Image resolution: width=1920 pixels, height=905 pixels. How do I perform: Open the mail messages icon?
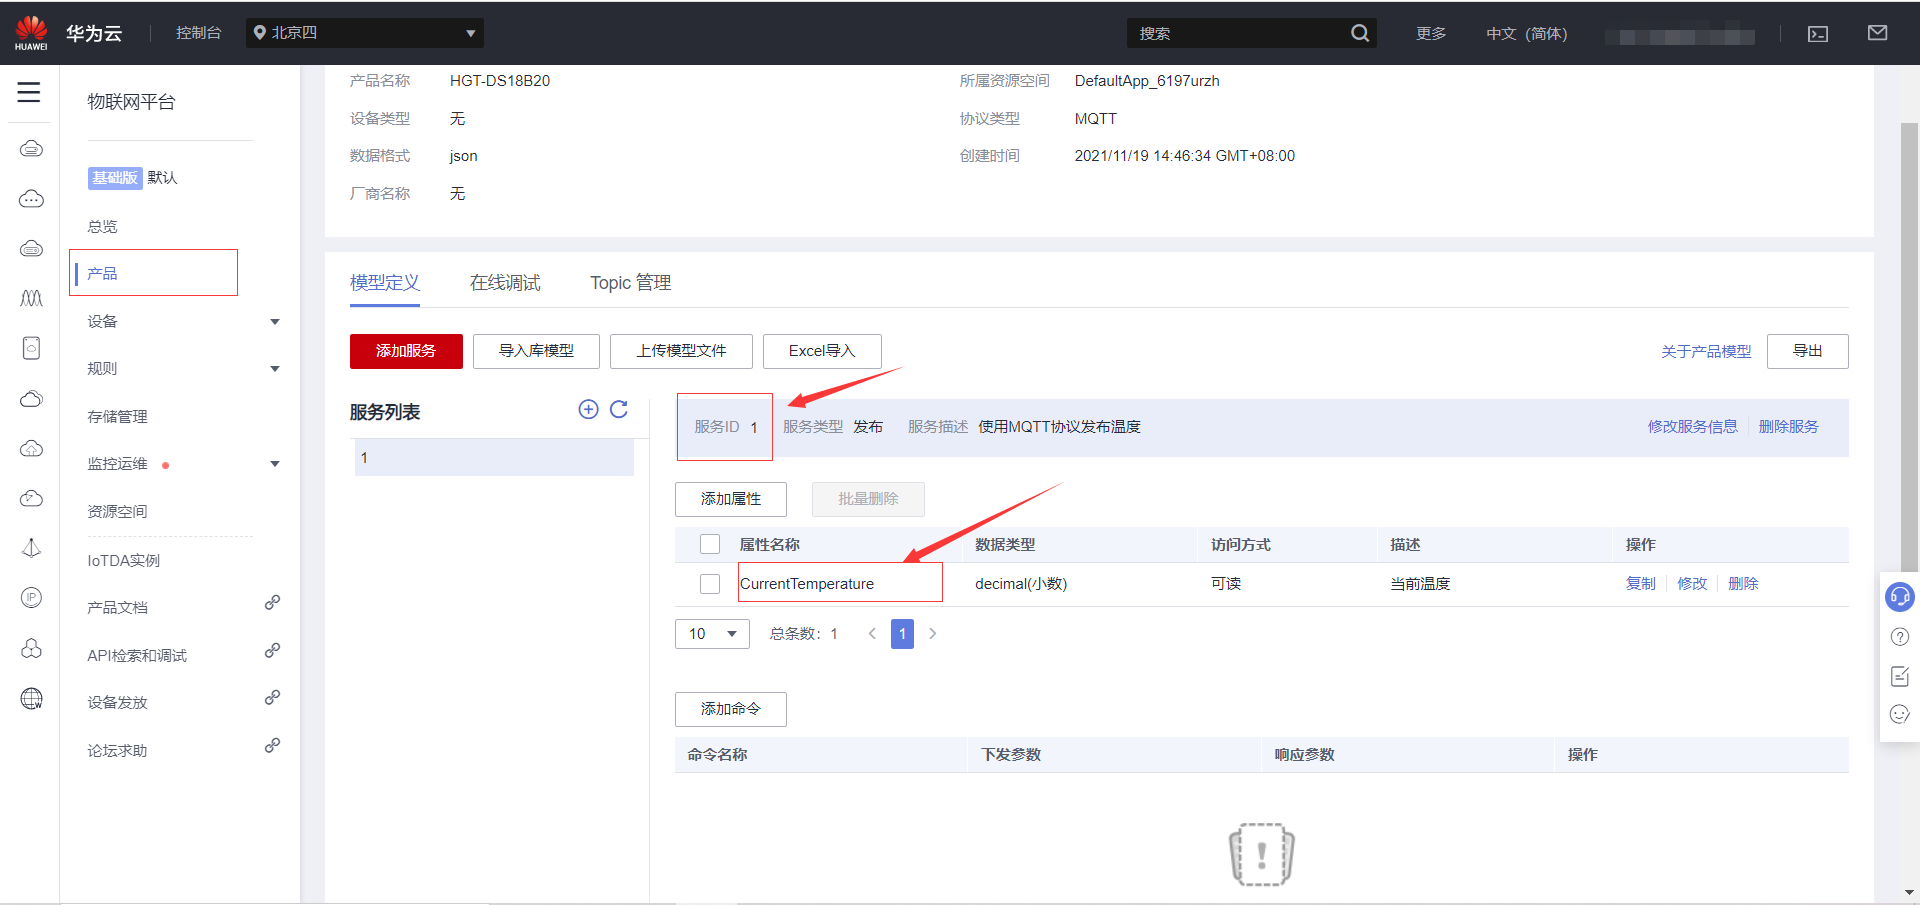click(1878, 33)
